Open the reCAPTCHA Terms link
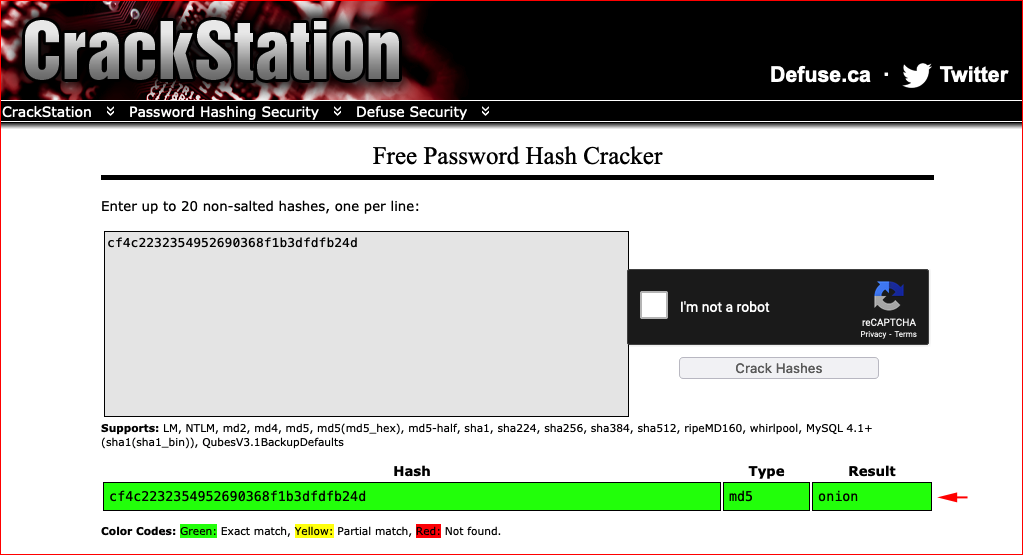The width and height of the screenshot is (1023, 555). point(906,334)
